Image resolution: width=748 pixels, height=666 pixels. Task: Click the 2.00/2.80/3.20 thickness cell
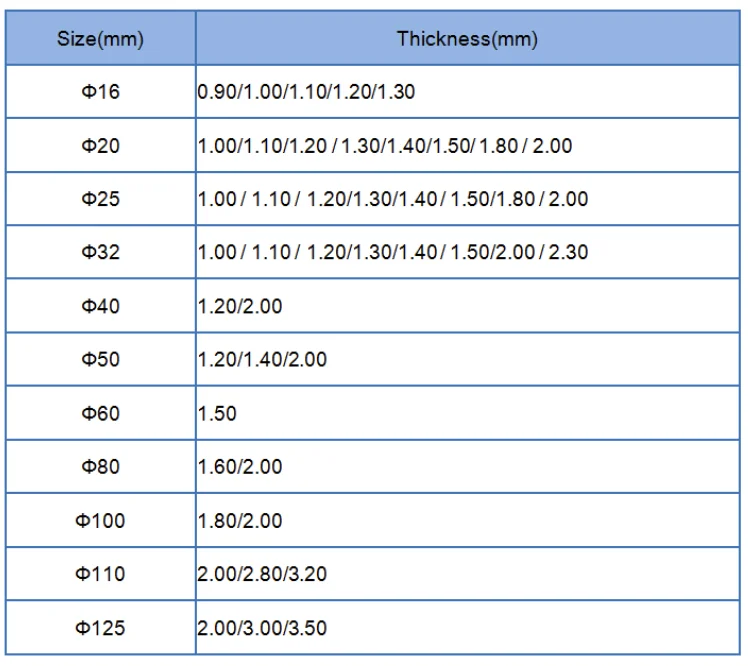(x=262, y=575)
